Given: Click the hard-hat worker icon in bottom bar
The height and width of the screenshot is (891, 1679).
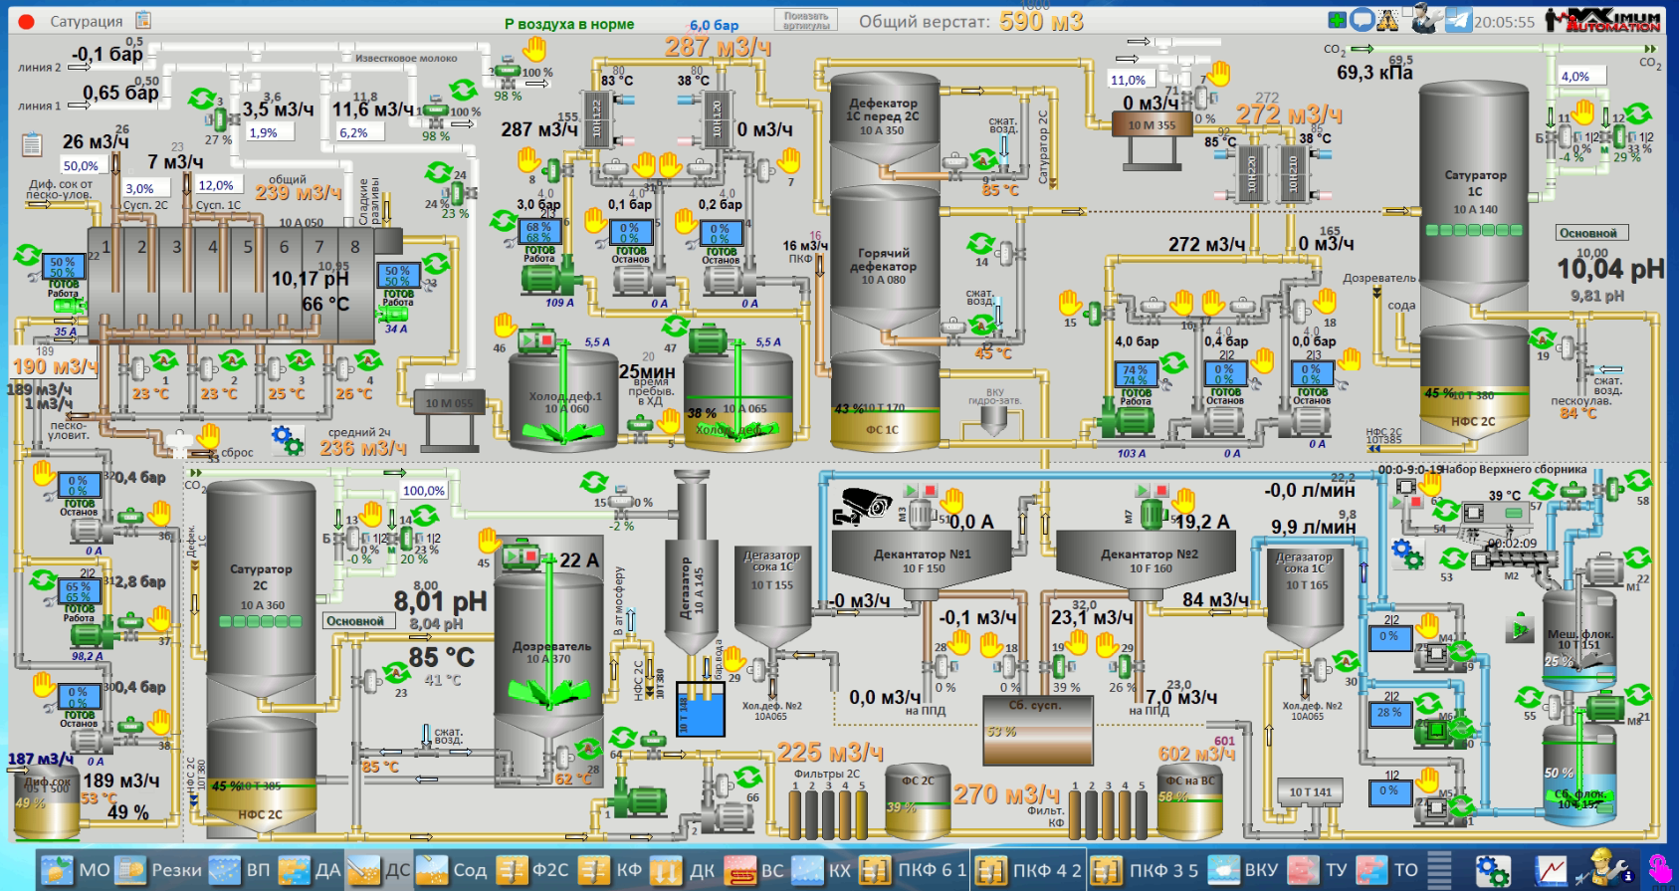Looking at the screenshot, I should point(1605,868).
